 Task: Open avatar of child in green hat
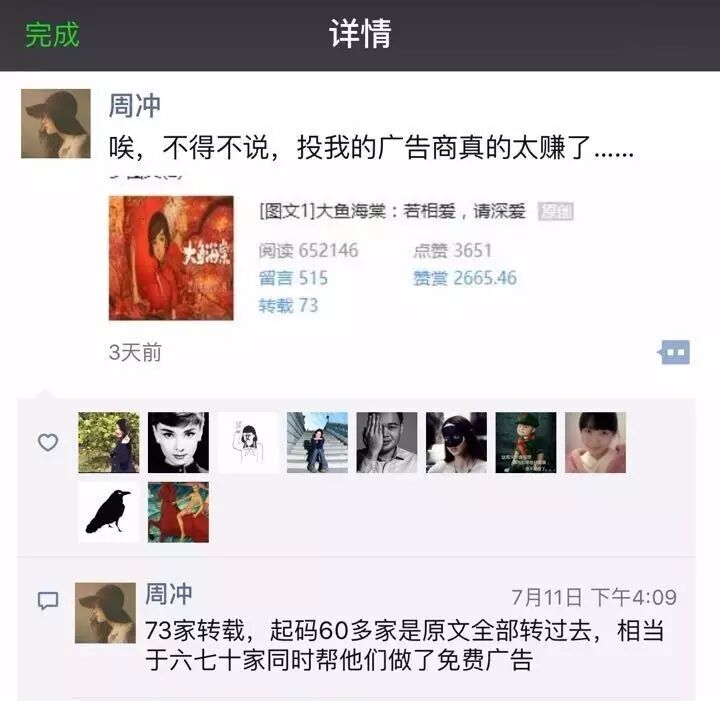526,443
